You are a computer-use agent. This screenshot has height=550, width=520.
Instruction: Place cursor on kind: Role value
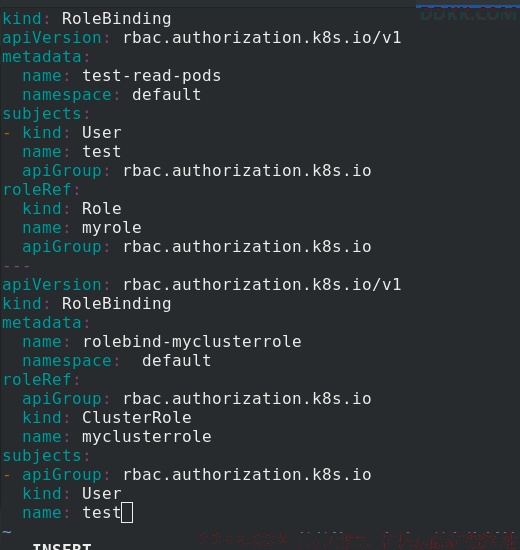[x=102, y=209]
